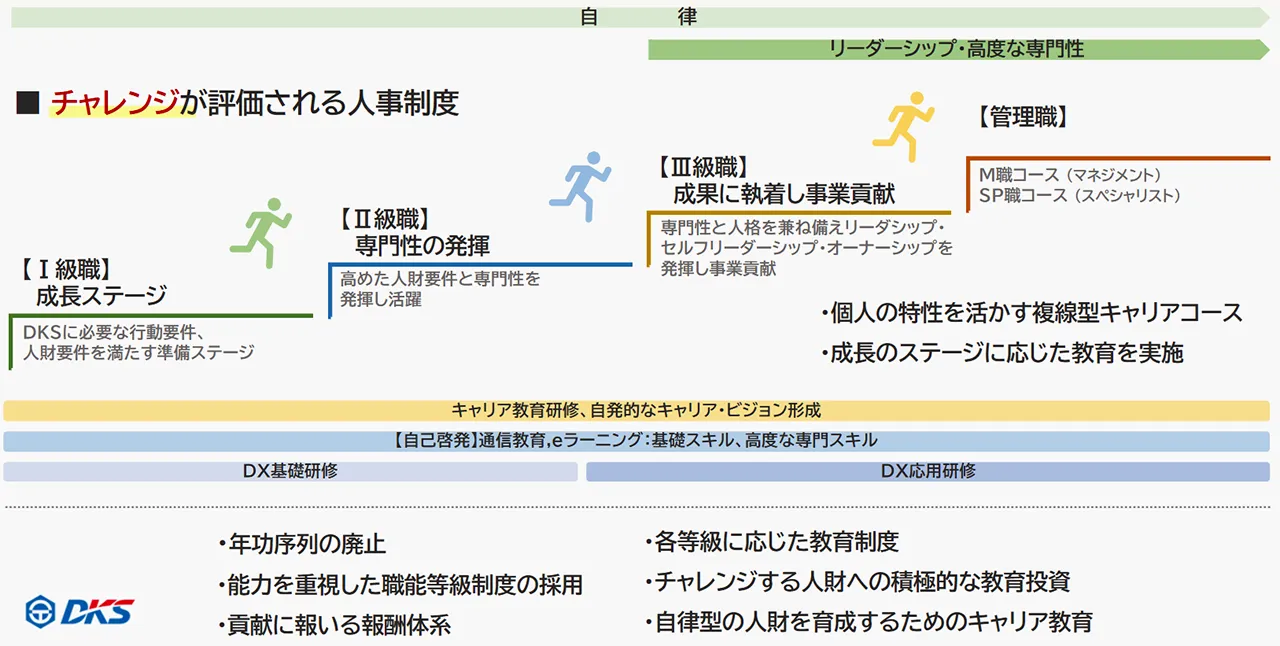Click the 各等級に応じた教育制度 bullet text

coord(771,542)
